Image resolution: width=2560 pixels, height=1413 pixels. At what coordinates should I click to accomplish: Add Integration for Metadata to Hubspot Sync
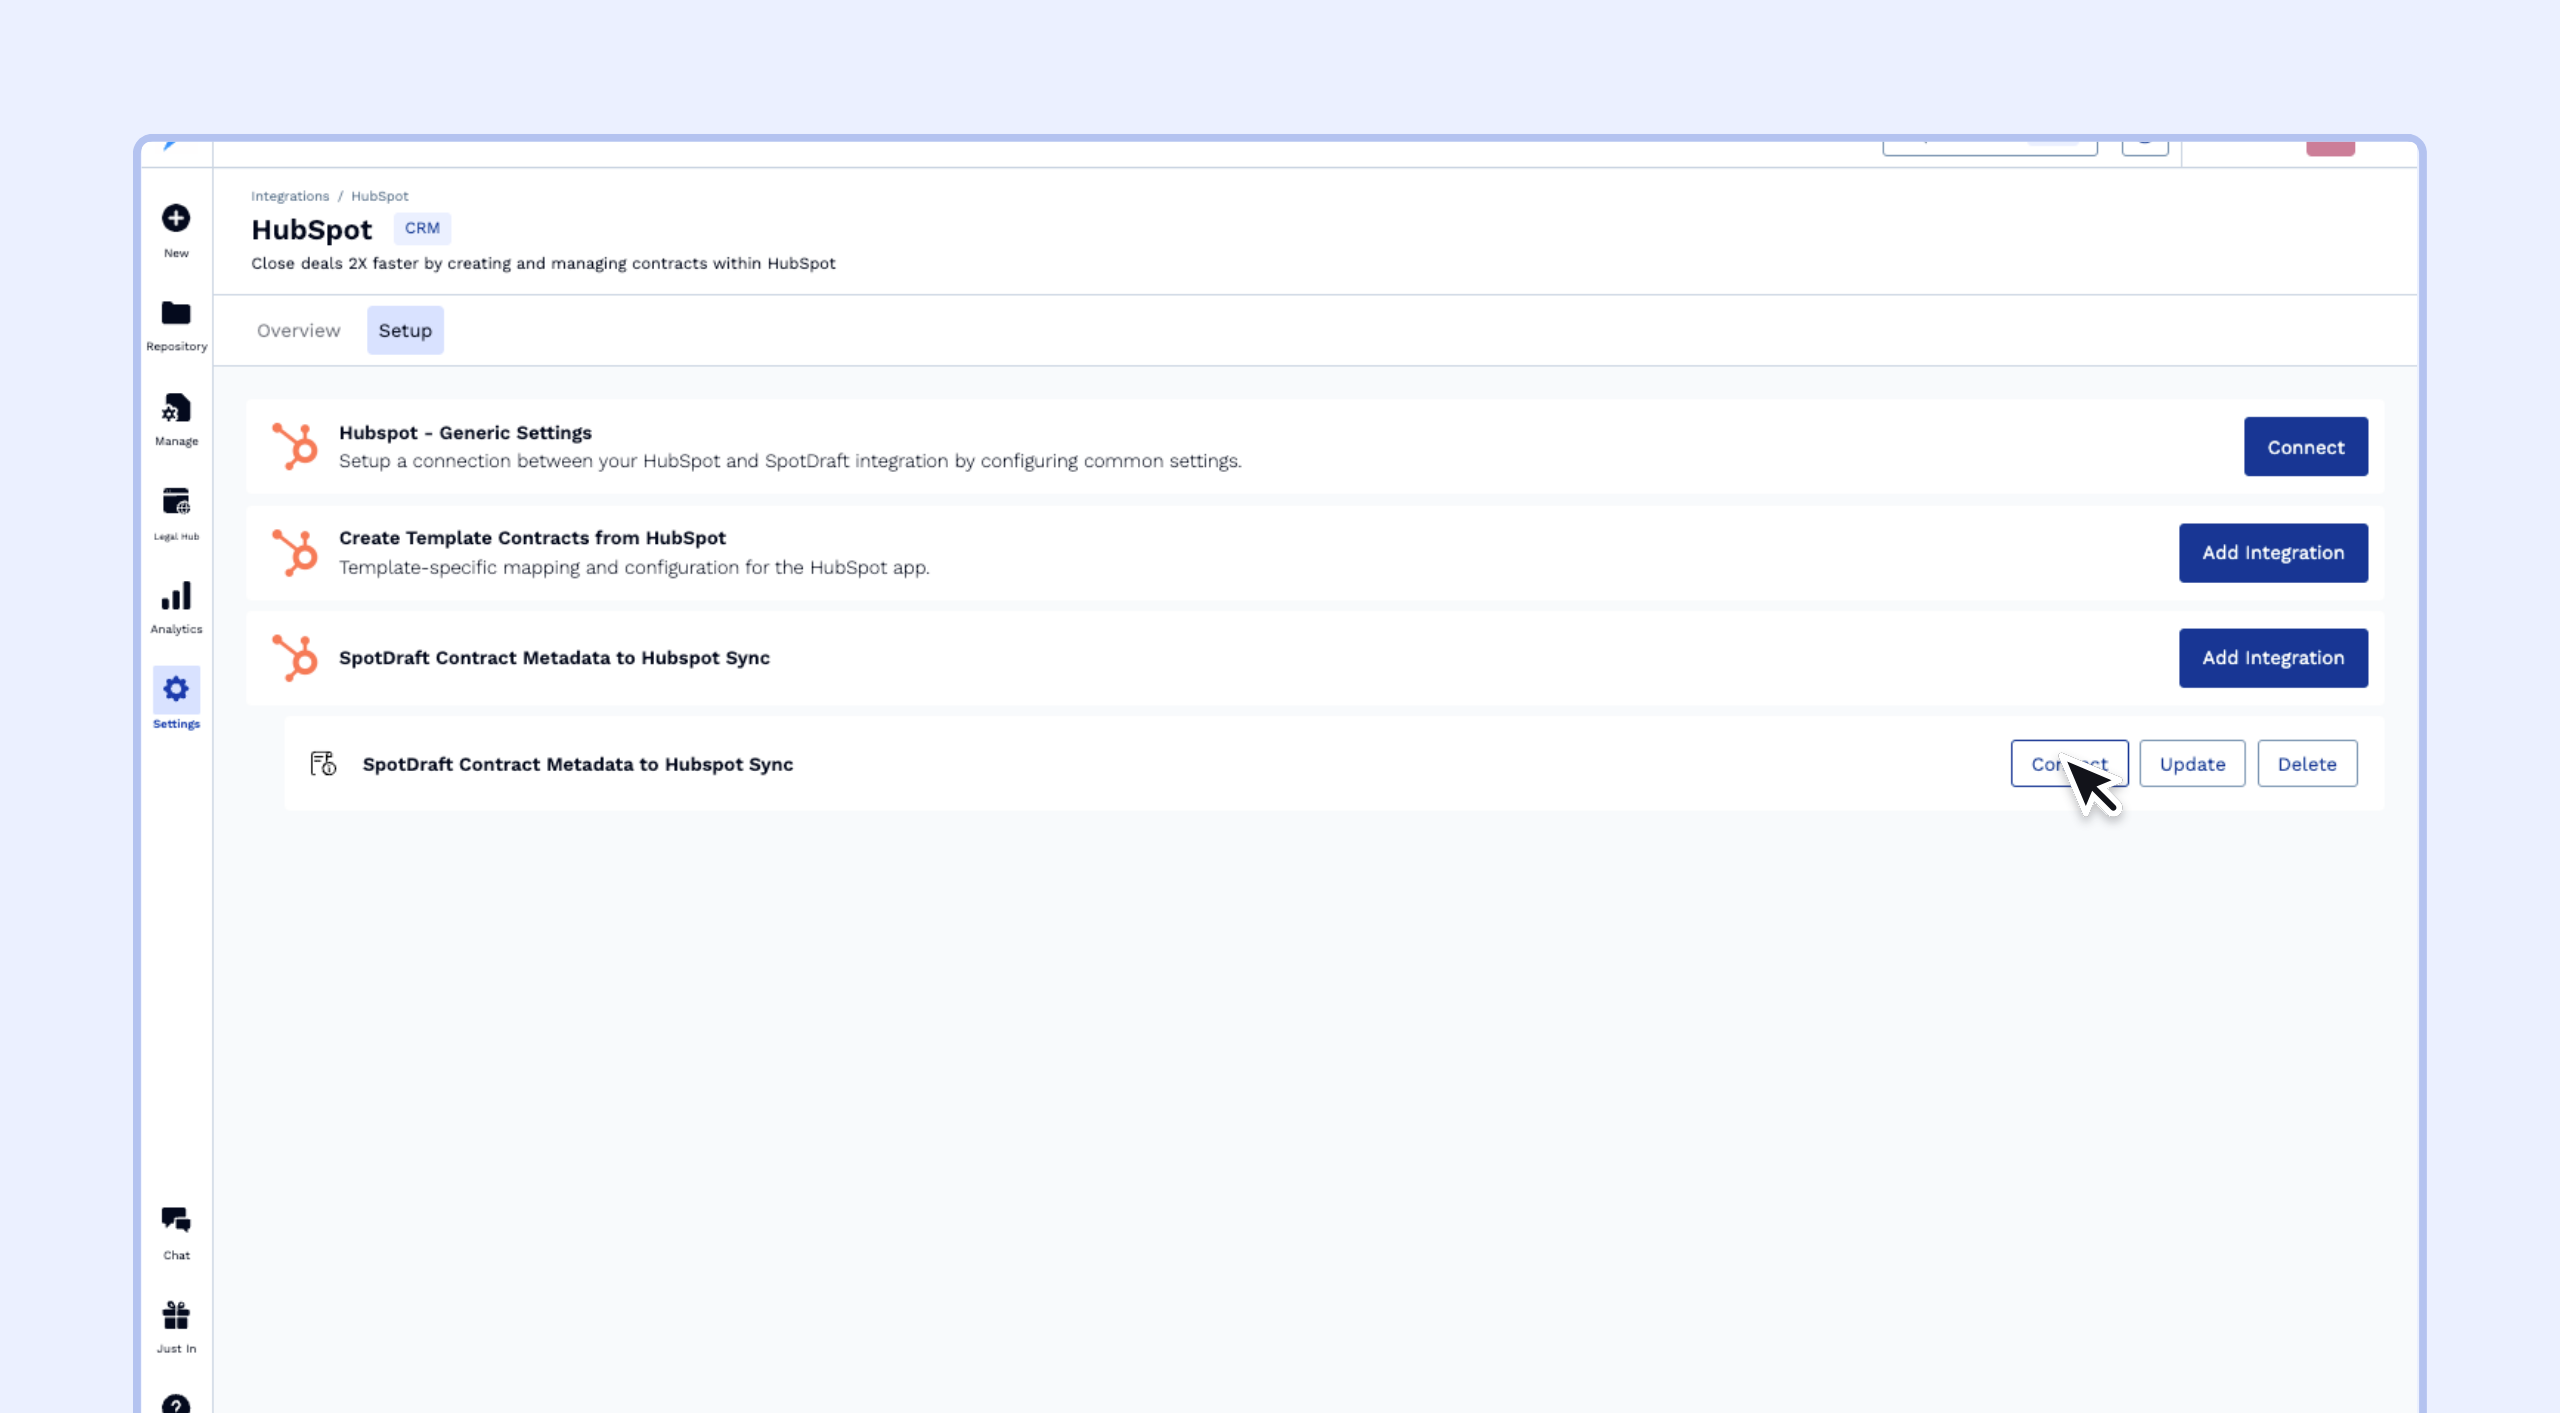[2272, 658]
